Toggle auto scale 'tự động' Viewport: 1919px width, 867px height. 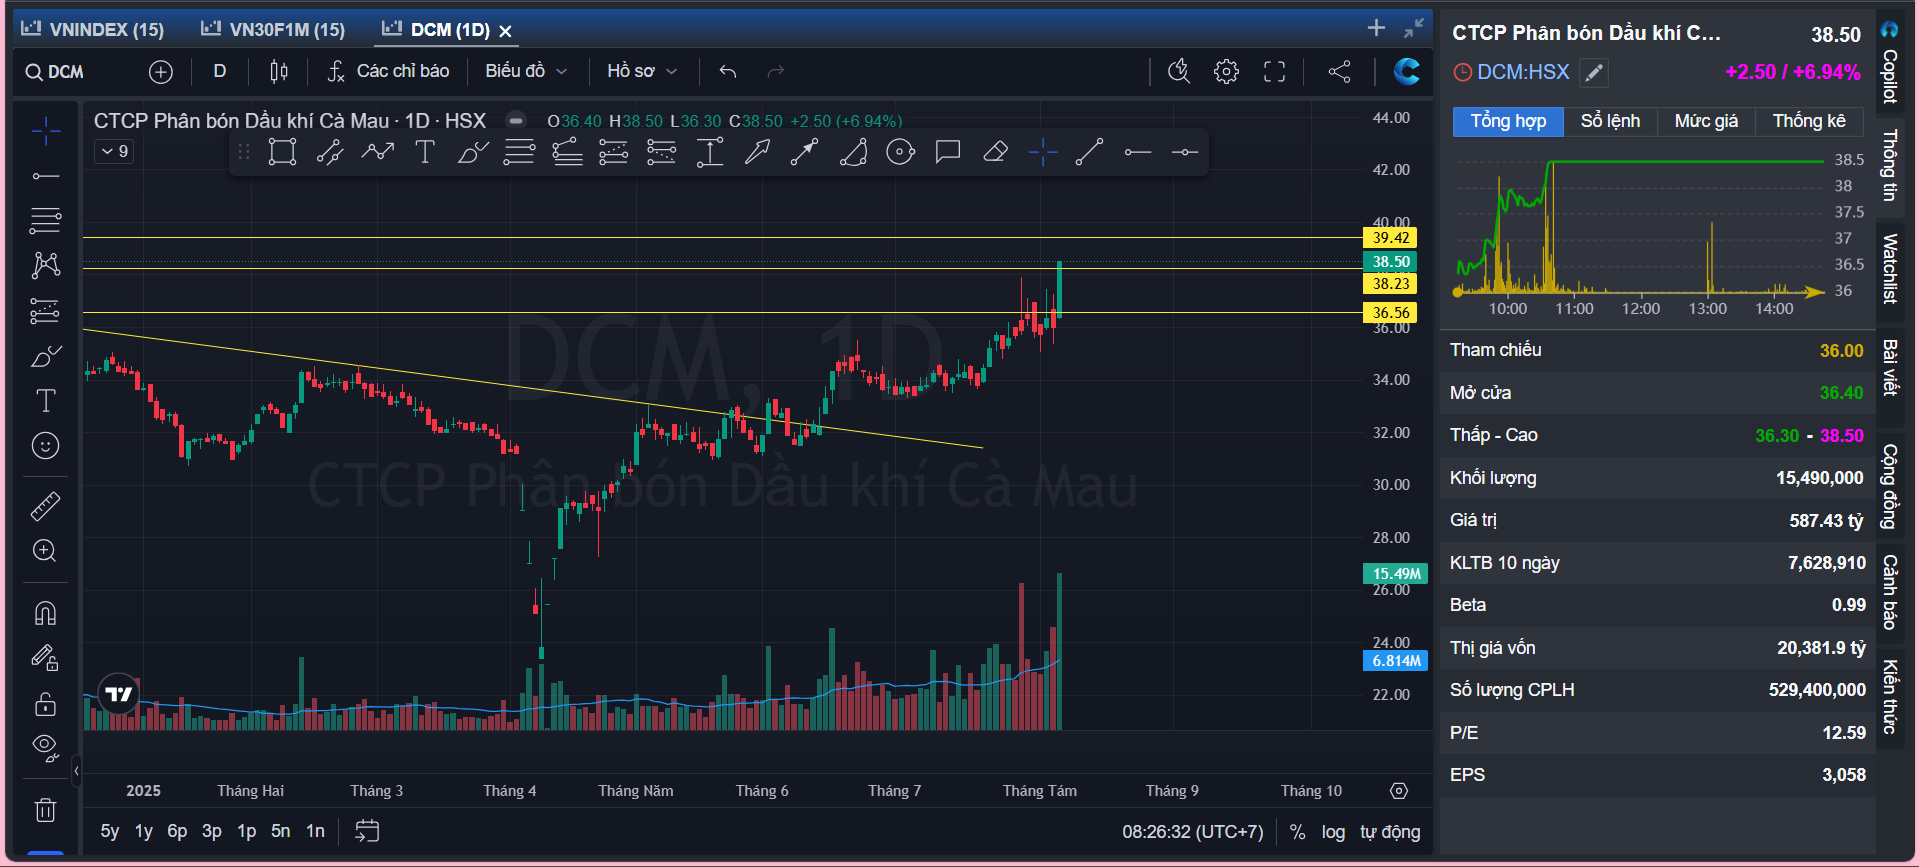click(x=1390, y=832)
